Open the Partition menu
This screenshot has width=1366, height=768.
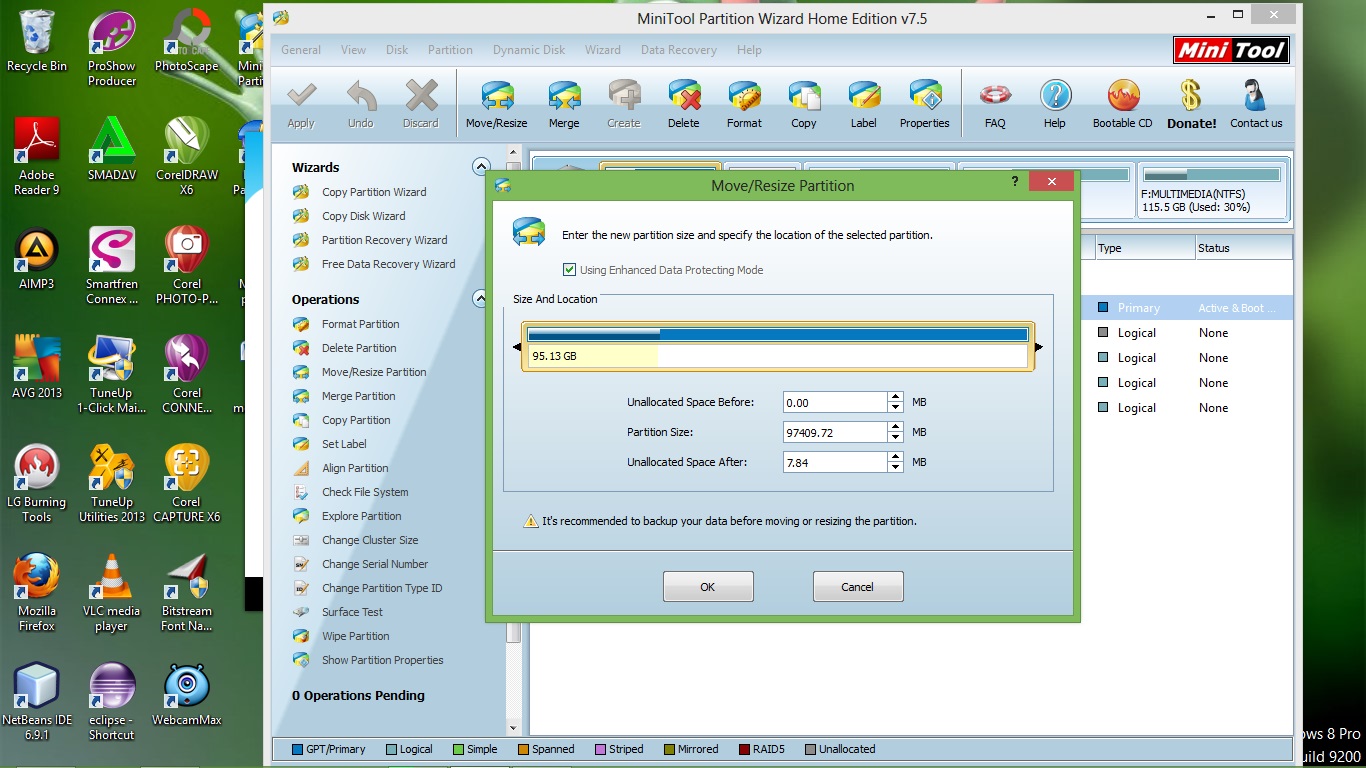pos(450,50)
